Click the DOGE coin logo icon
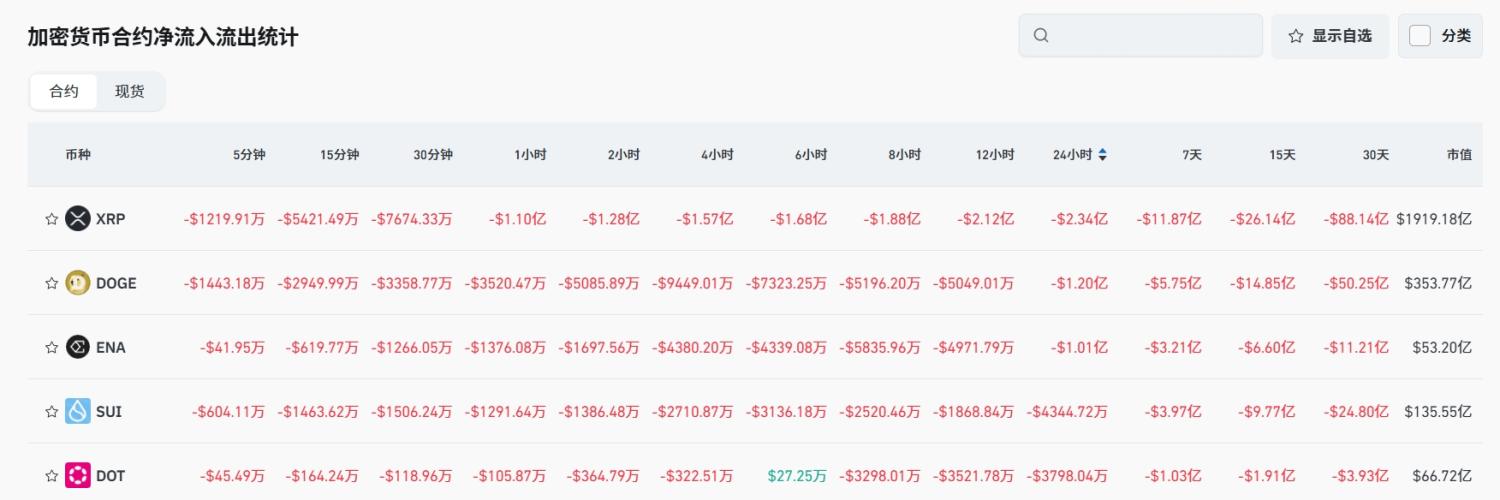The image size is (1500, 500). [78, 283]
